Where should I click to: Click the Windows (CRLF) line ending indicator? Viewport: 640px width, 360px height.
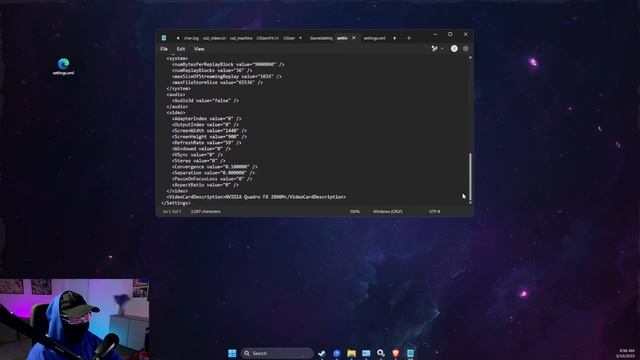pos(387,211)
